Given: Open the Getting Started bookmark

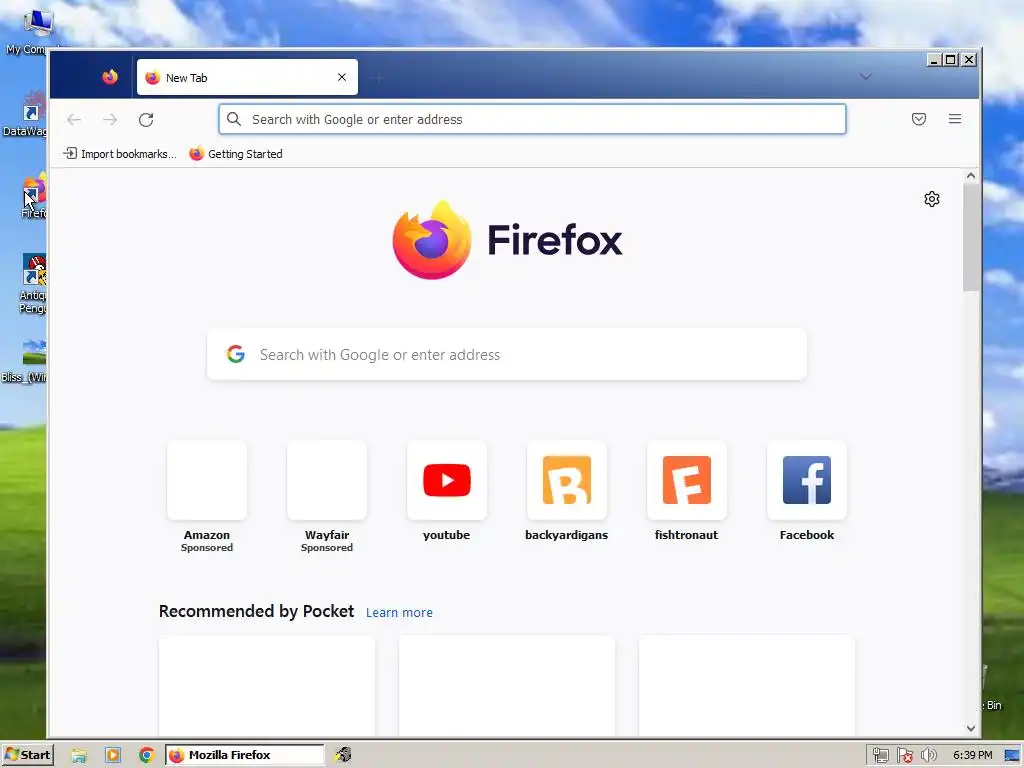Looking at the screenshot, I should pos(236,153).
